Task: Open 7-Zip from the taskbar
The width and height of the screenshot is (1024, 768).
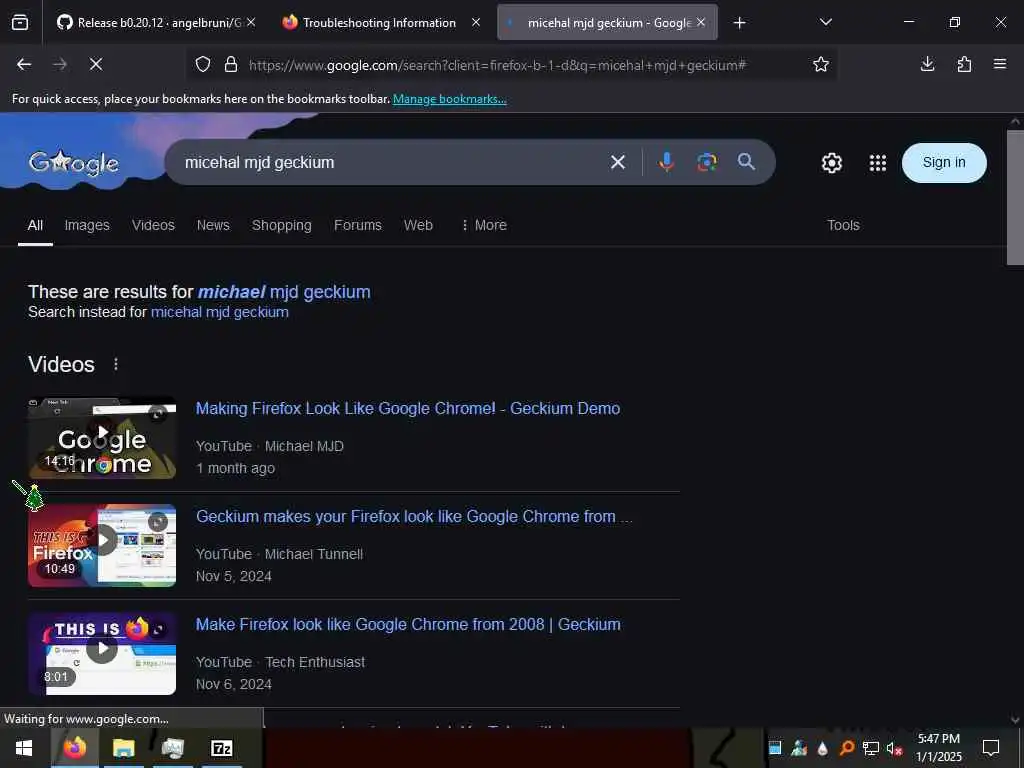Action: tap(222, 748)
